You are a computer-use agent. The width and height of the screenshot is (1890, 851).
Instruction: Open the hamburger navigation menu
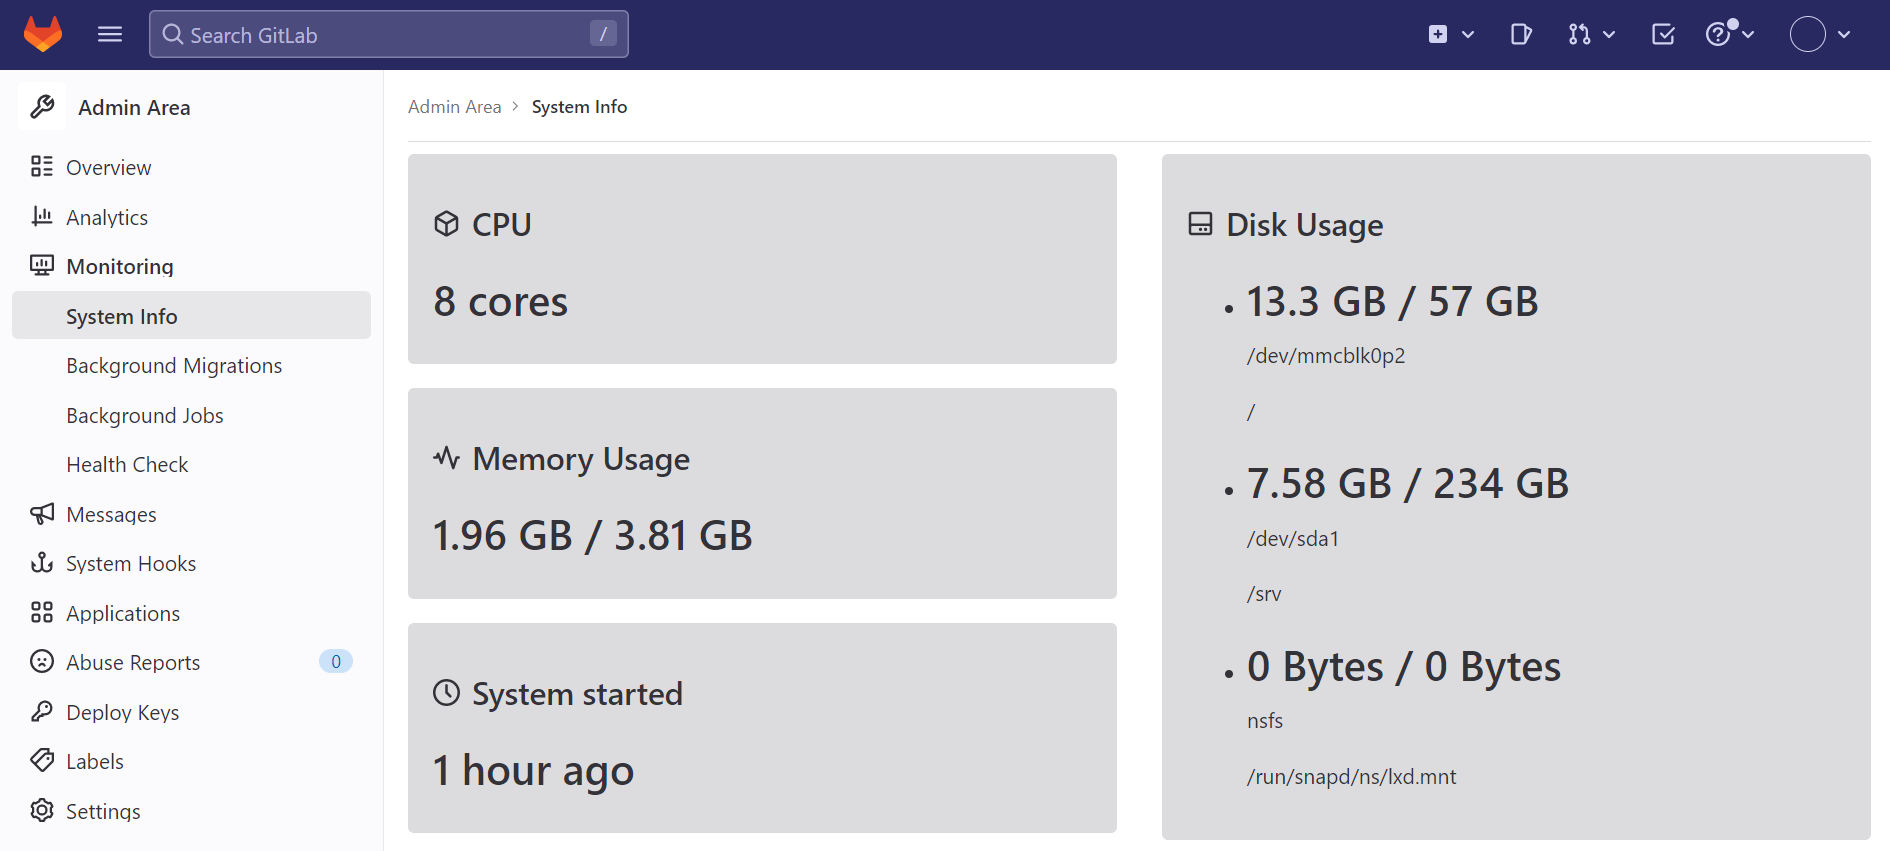(110, 34)
